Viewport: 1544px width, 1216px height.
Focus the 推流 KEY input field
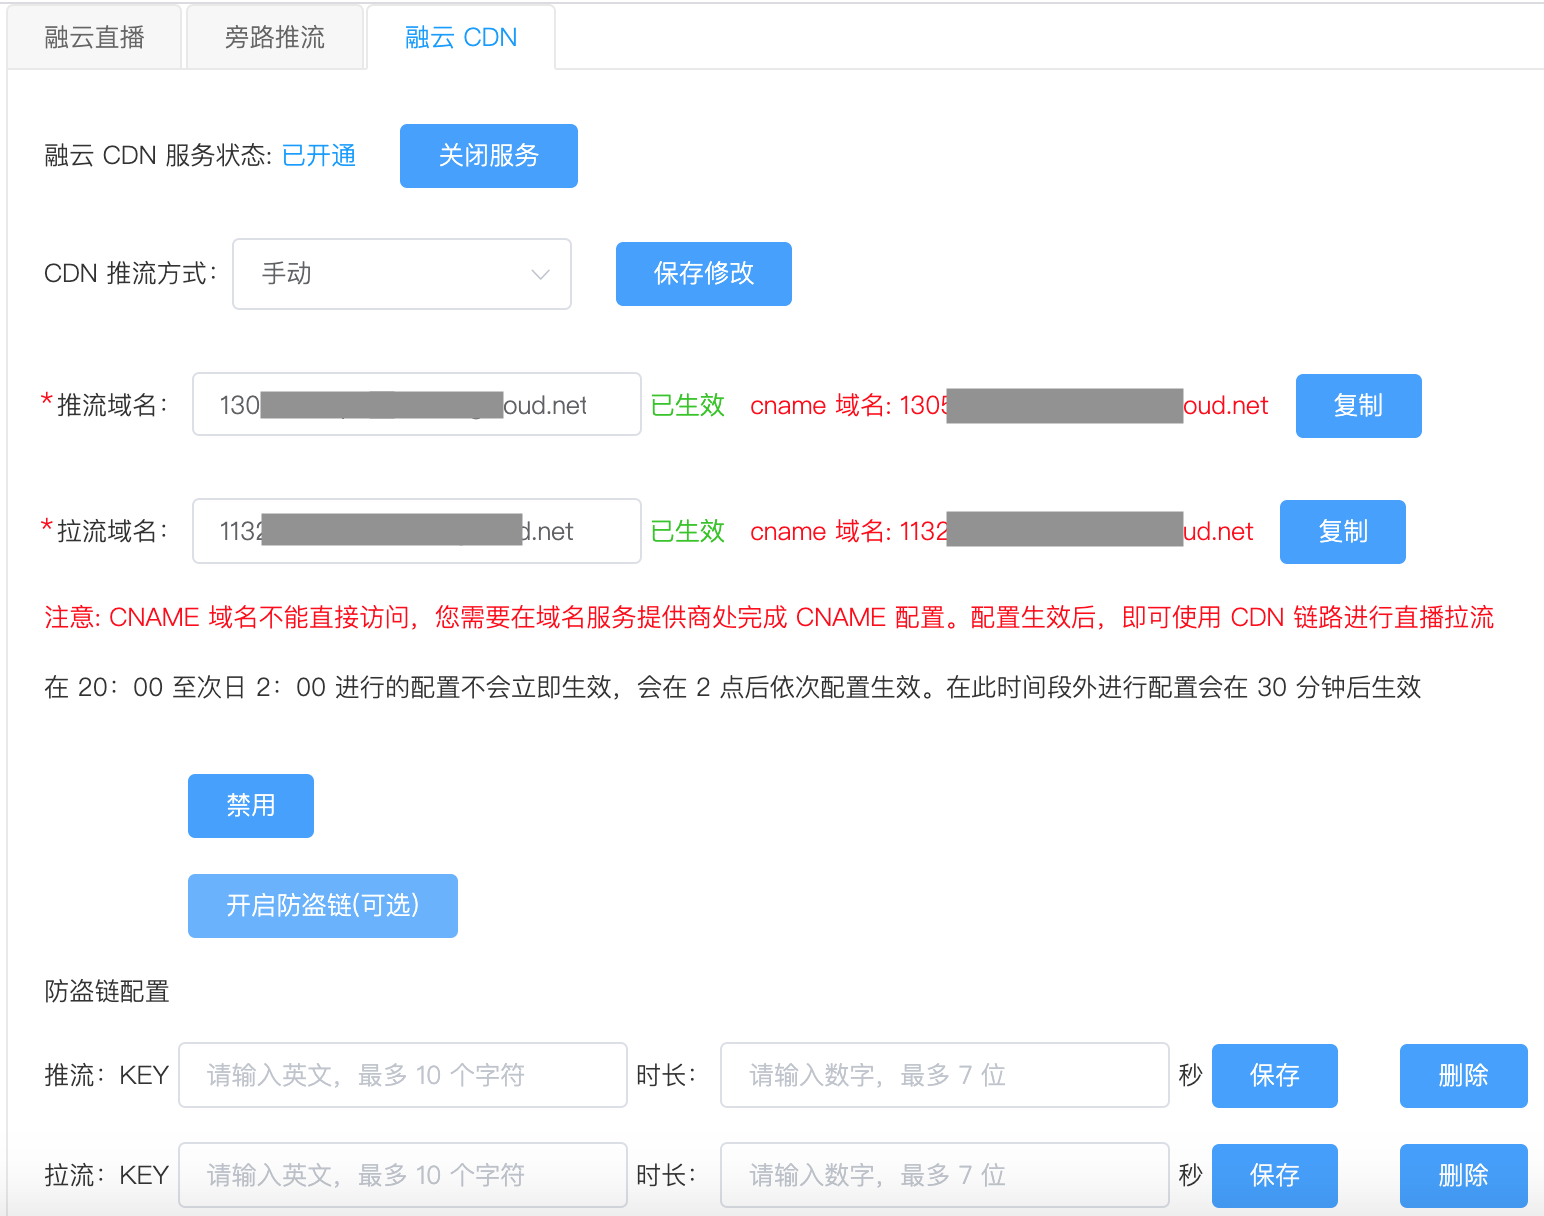tap(403, 1075)
